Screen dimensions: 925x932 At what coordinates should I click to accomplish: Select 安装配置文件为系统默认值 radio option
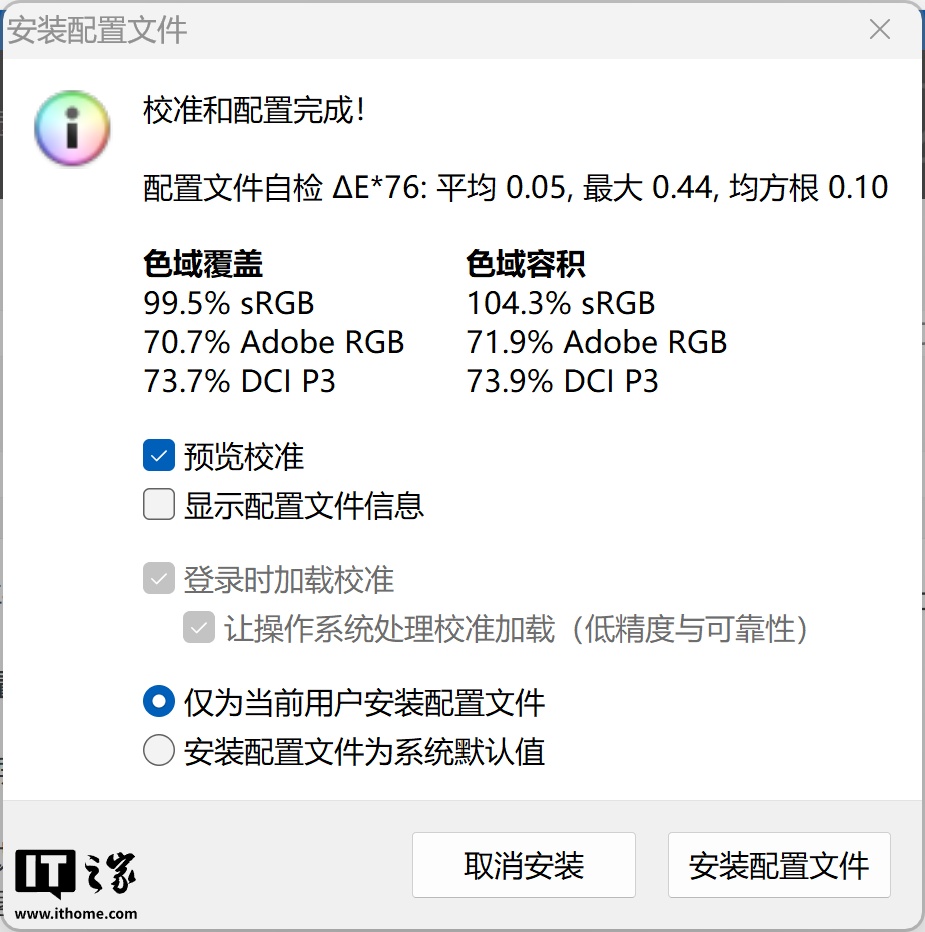tap(159, 750)
